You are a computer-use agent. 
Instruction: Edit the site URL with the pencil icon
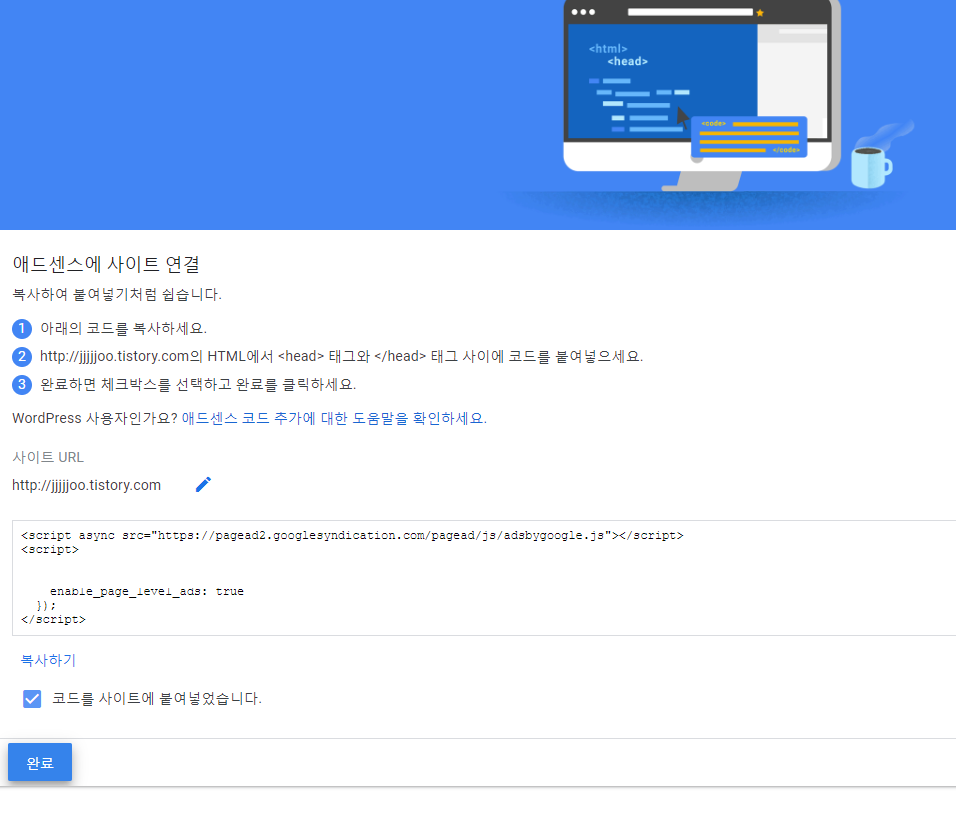tap(203, 484)
